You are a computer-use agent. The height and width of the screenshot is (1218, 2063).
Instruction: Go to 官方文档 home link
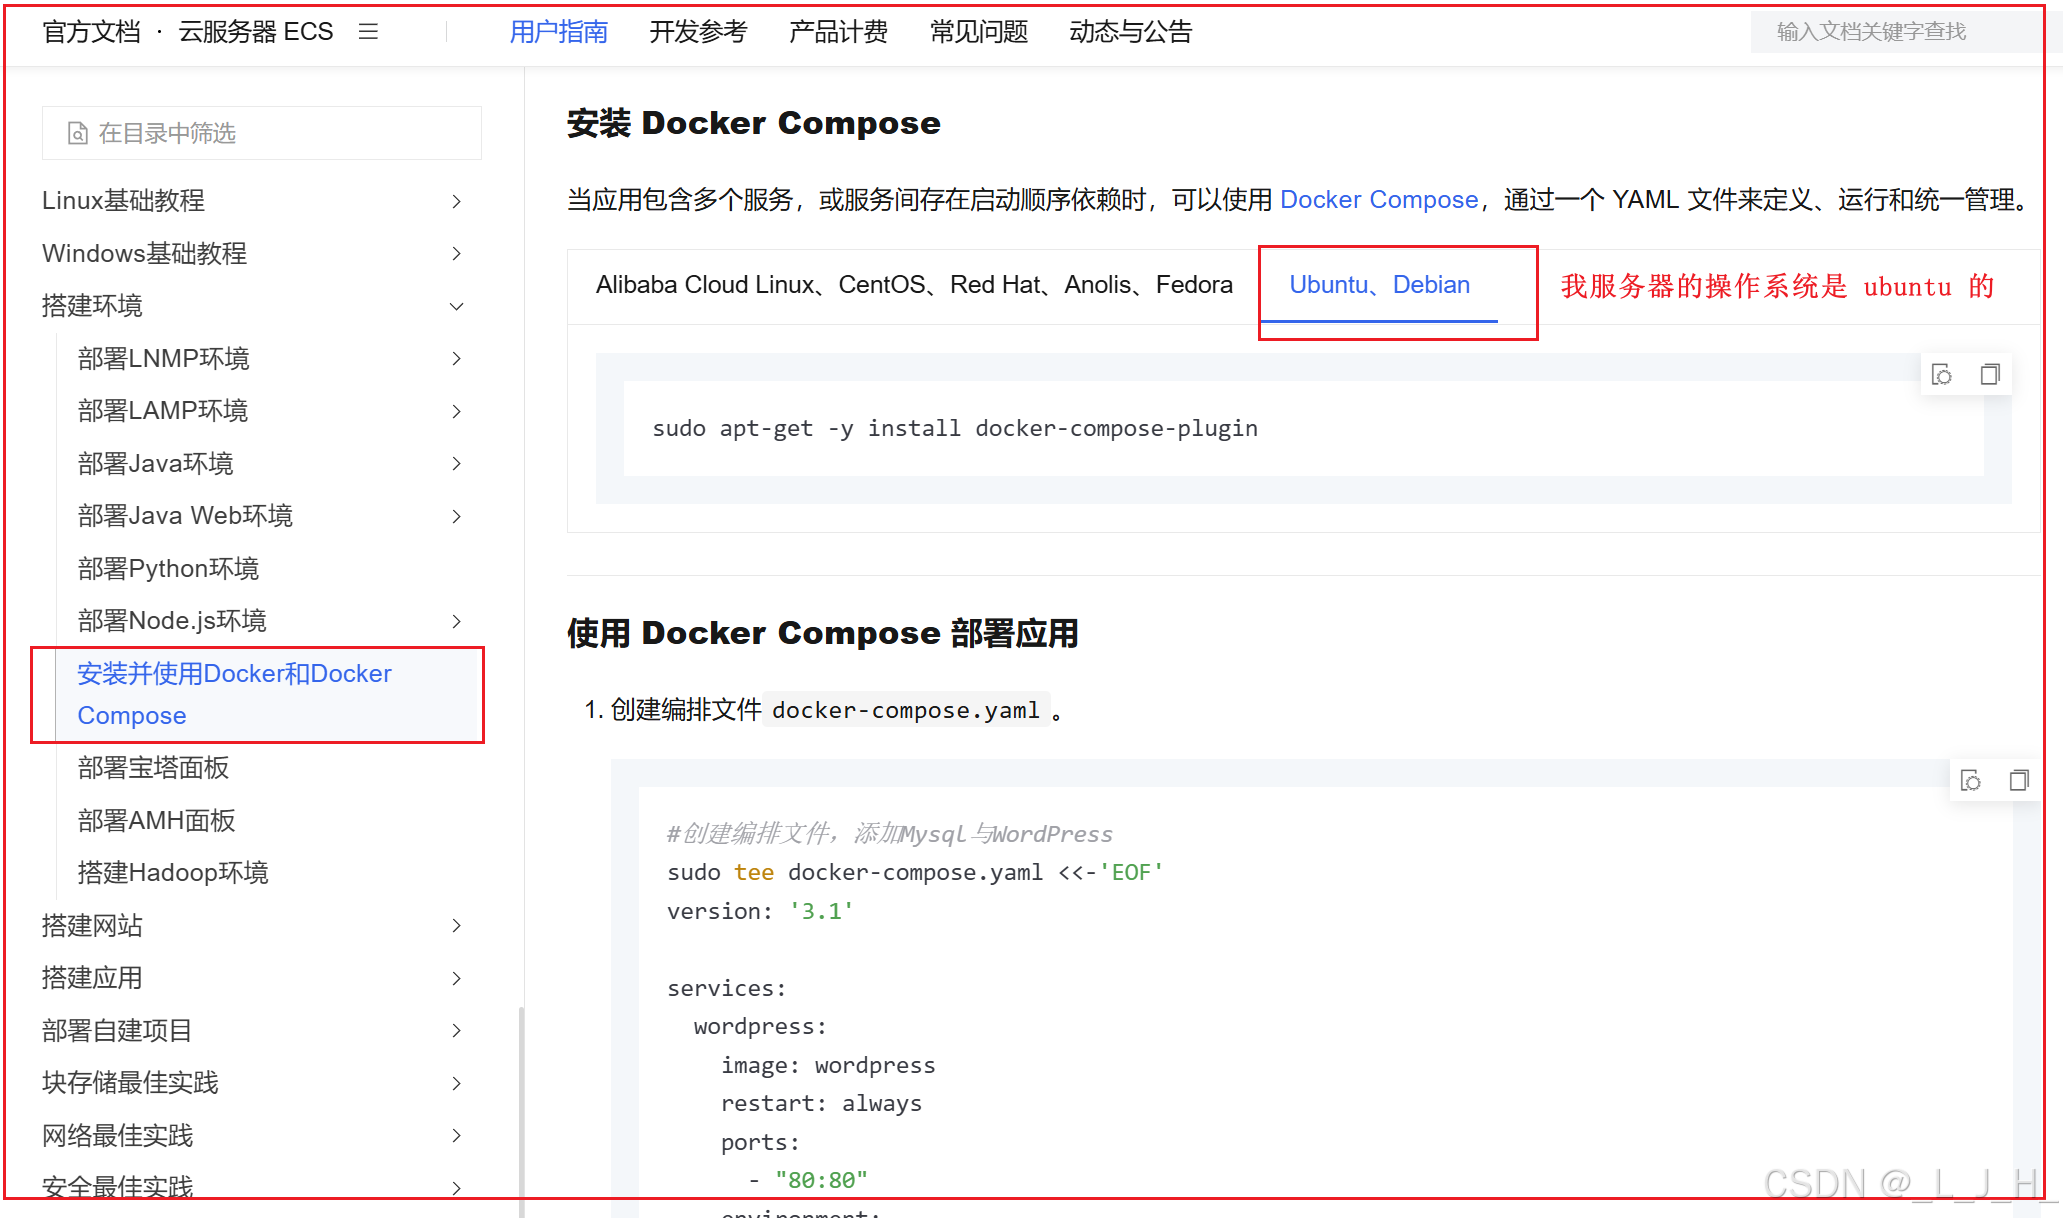point(91,32)
